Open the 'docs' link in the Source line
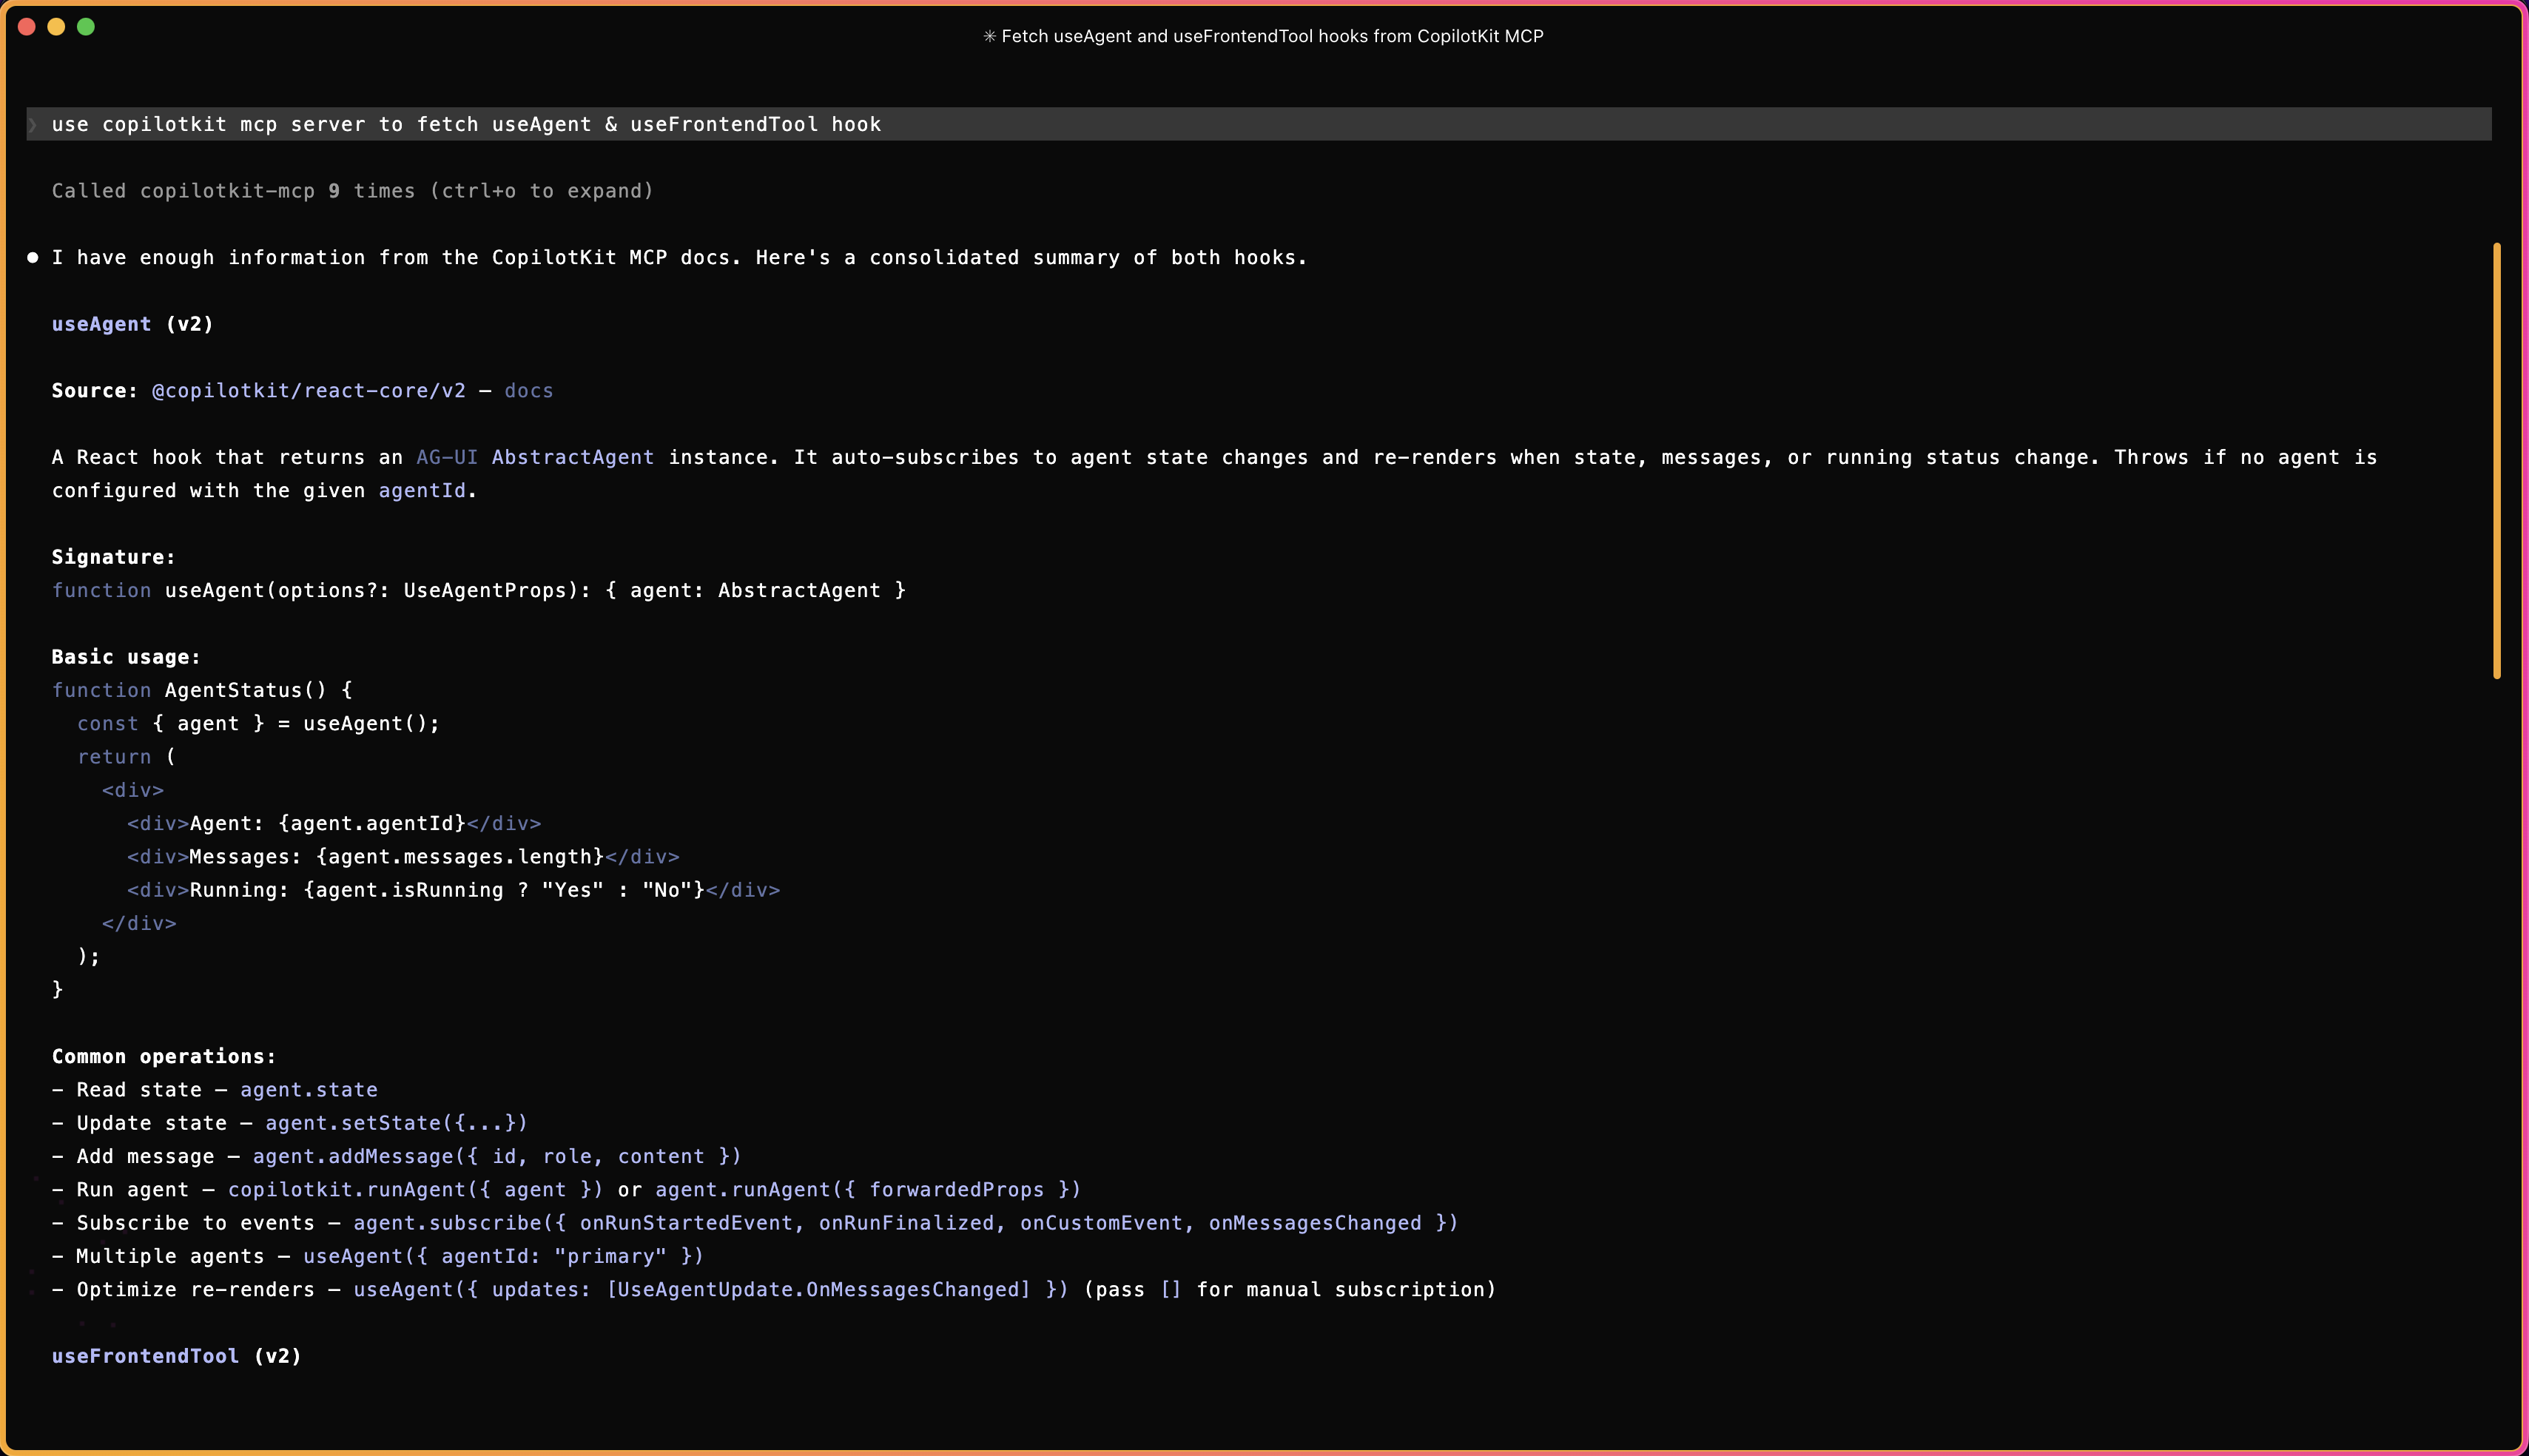The image size is (2529, 1456). [529, 391]
